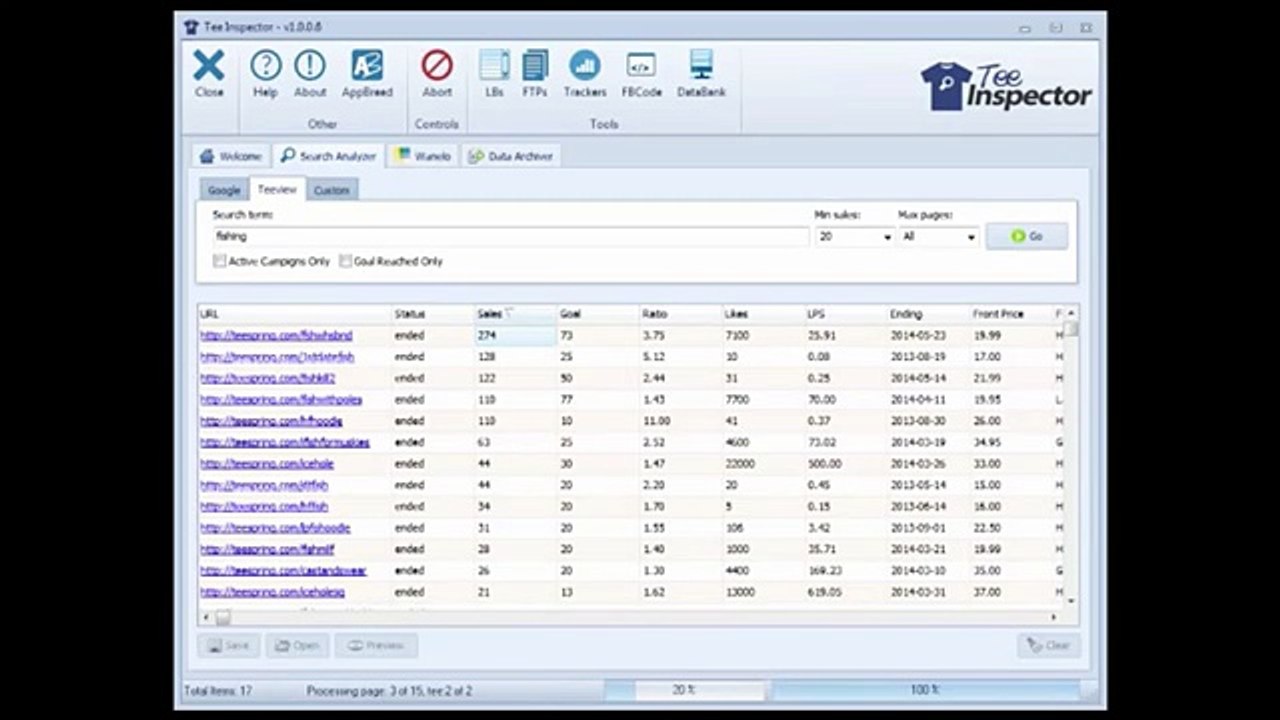Open the Custom sub-tab
The height and width of the screenshot is (720, 1280).
click(x=332, y=190)
